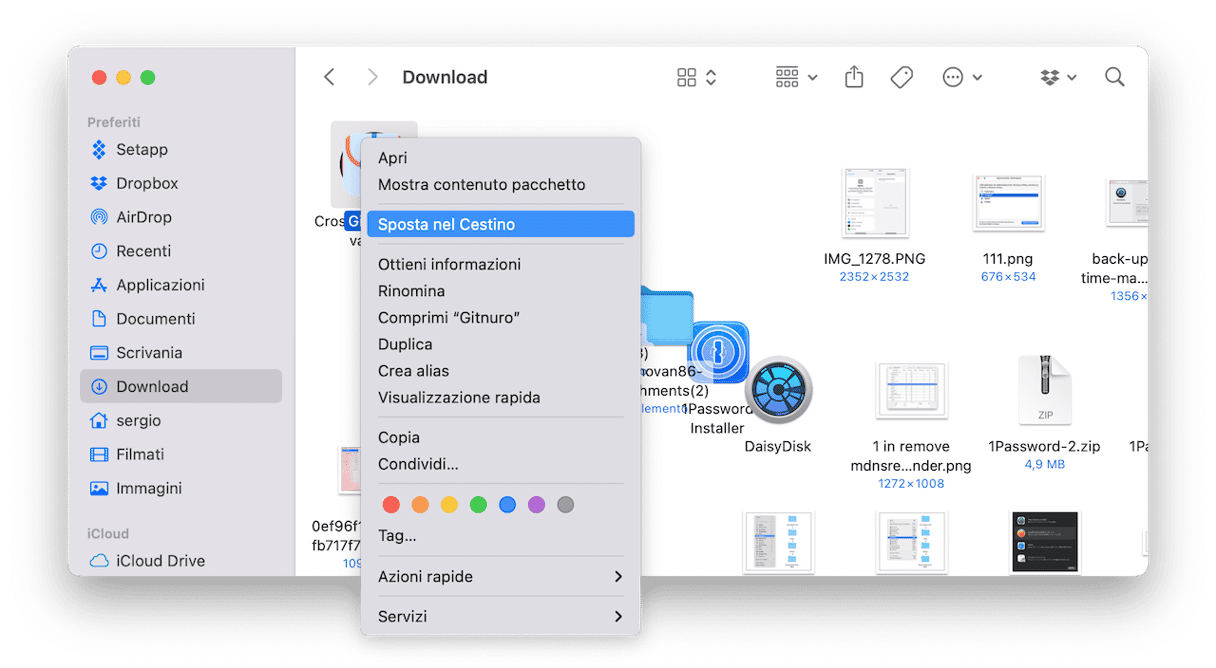Expand the ellipsis actions menu
Viewport: 1216px width, 668px height.
coord(962,77)
